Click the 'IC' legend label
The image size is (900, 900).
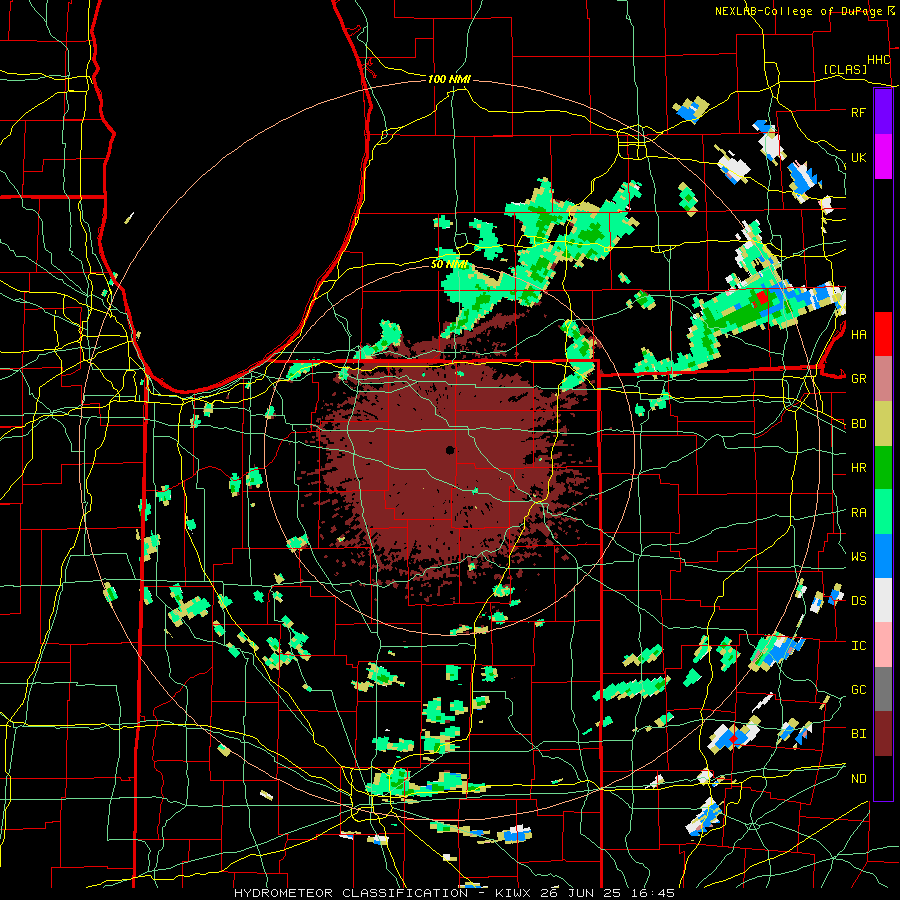[x=858, y=646]
